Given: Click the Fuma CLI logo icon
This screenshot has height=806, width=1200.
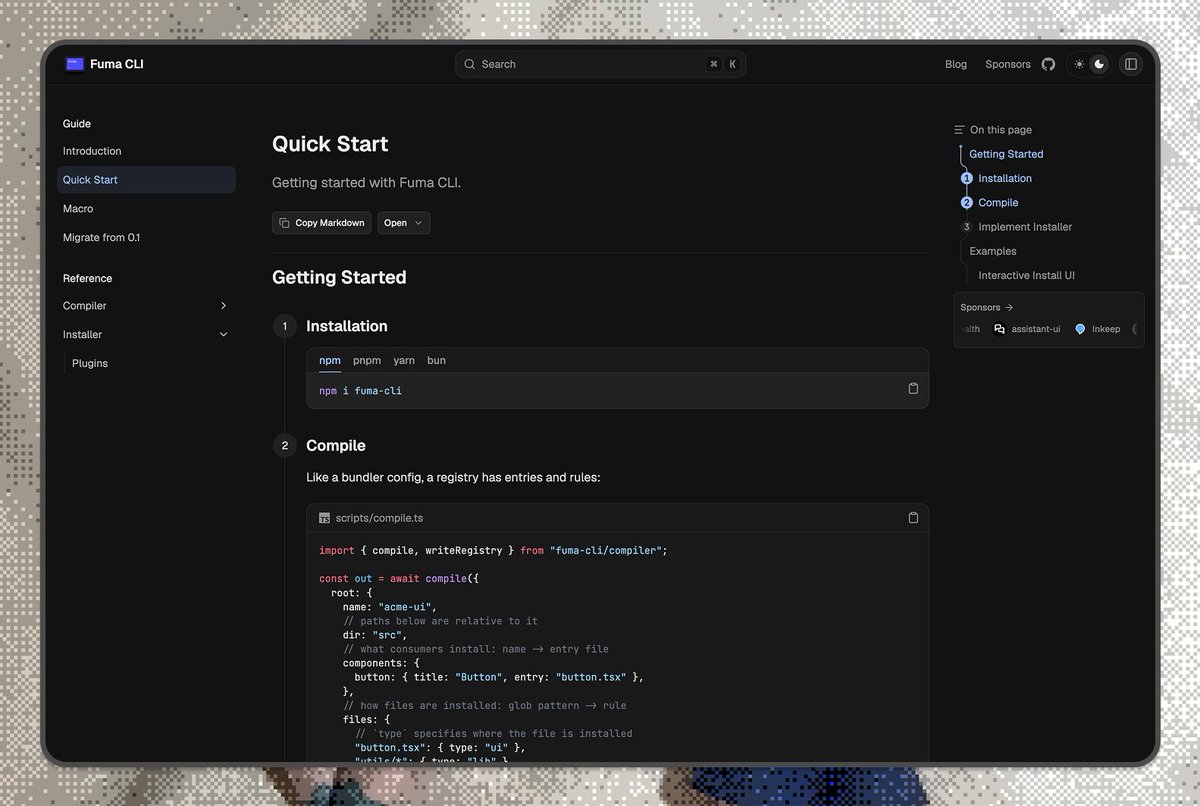Looking at the screenshot, I should (x=75, y=64).
